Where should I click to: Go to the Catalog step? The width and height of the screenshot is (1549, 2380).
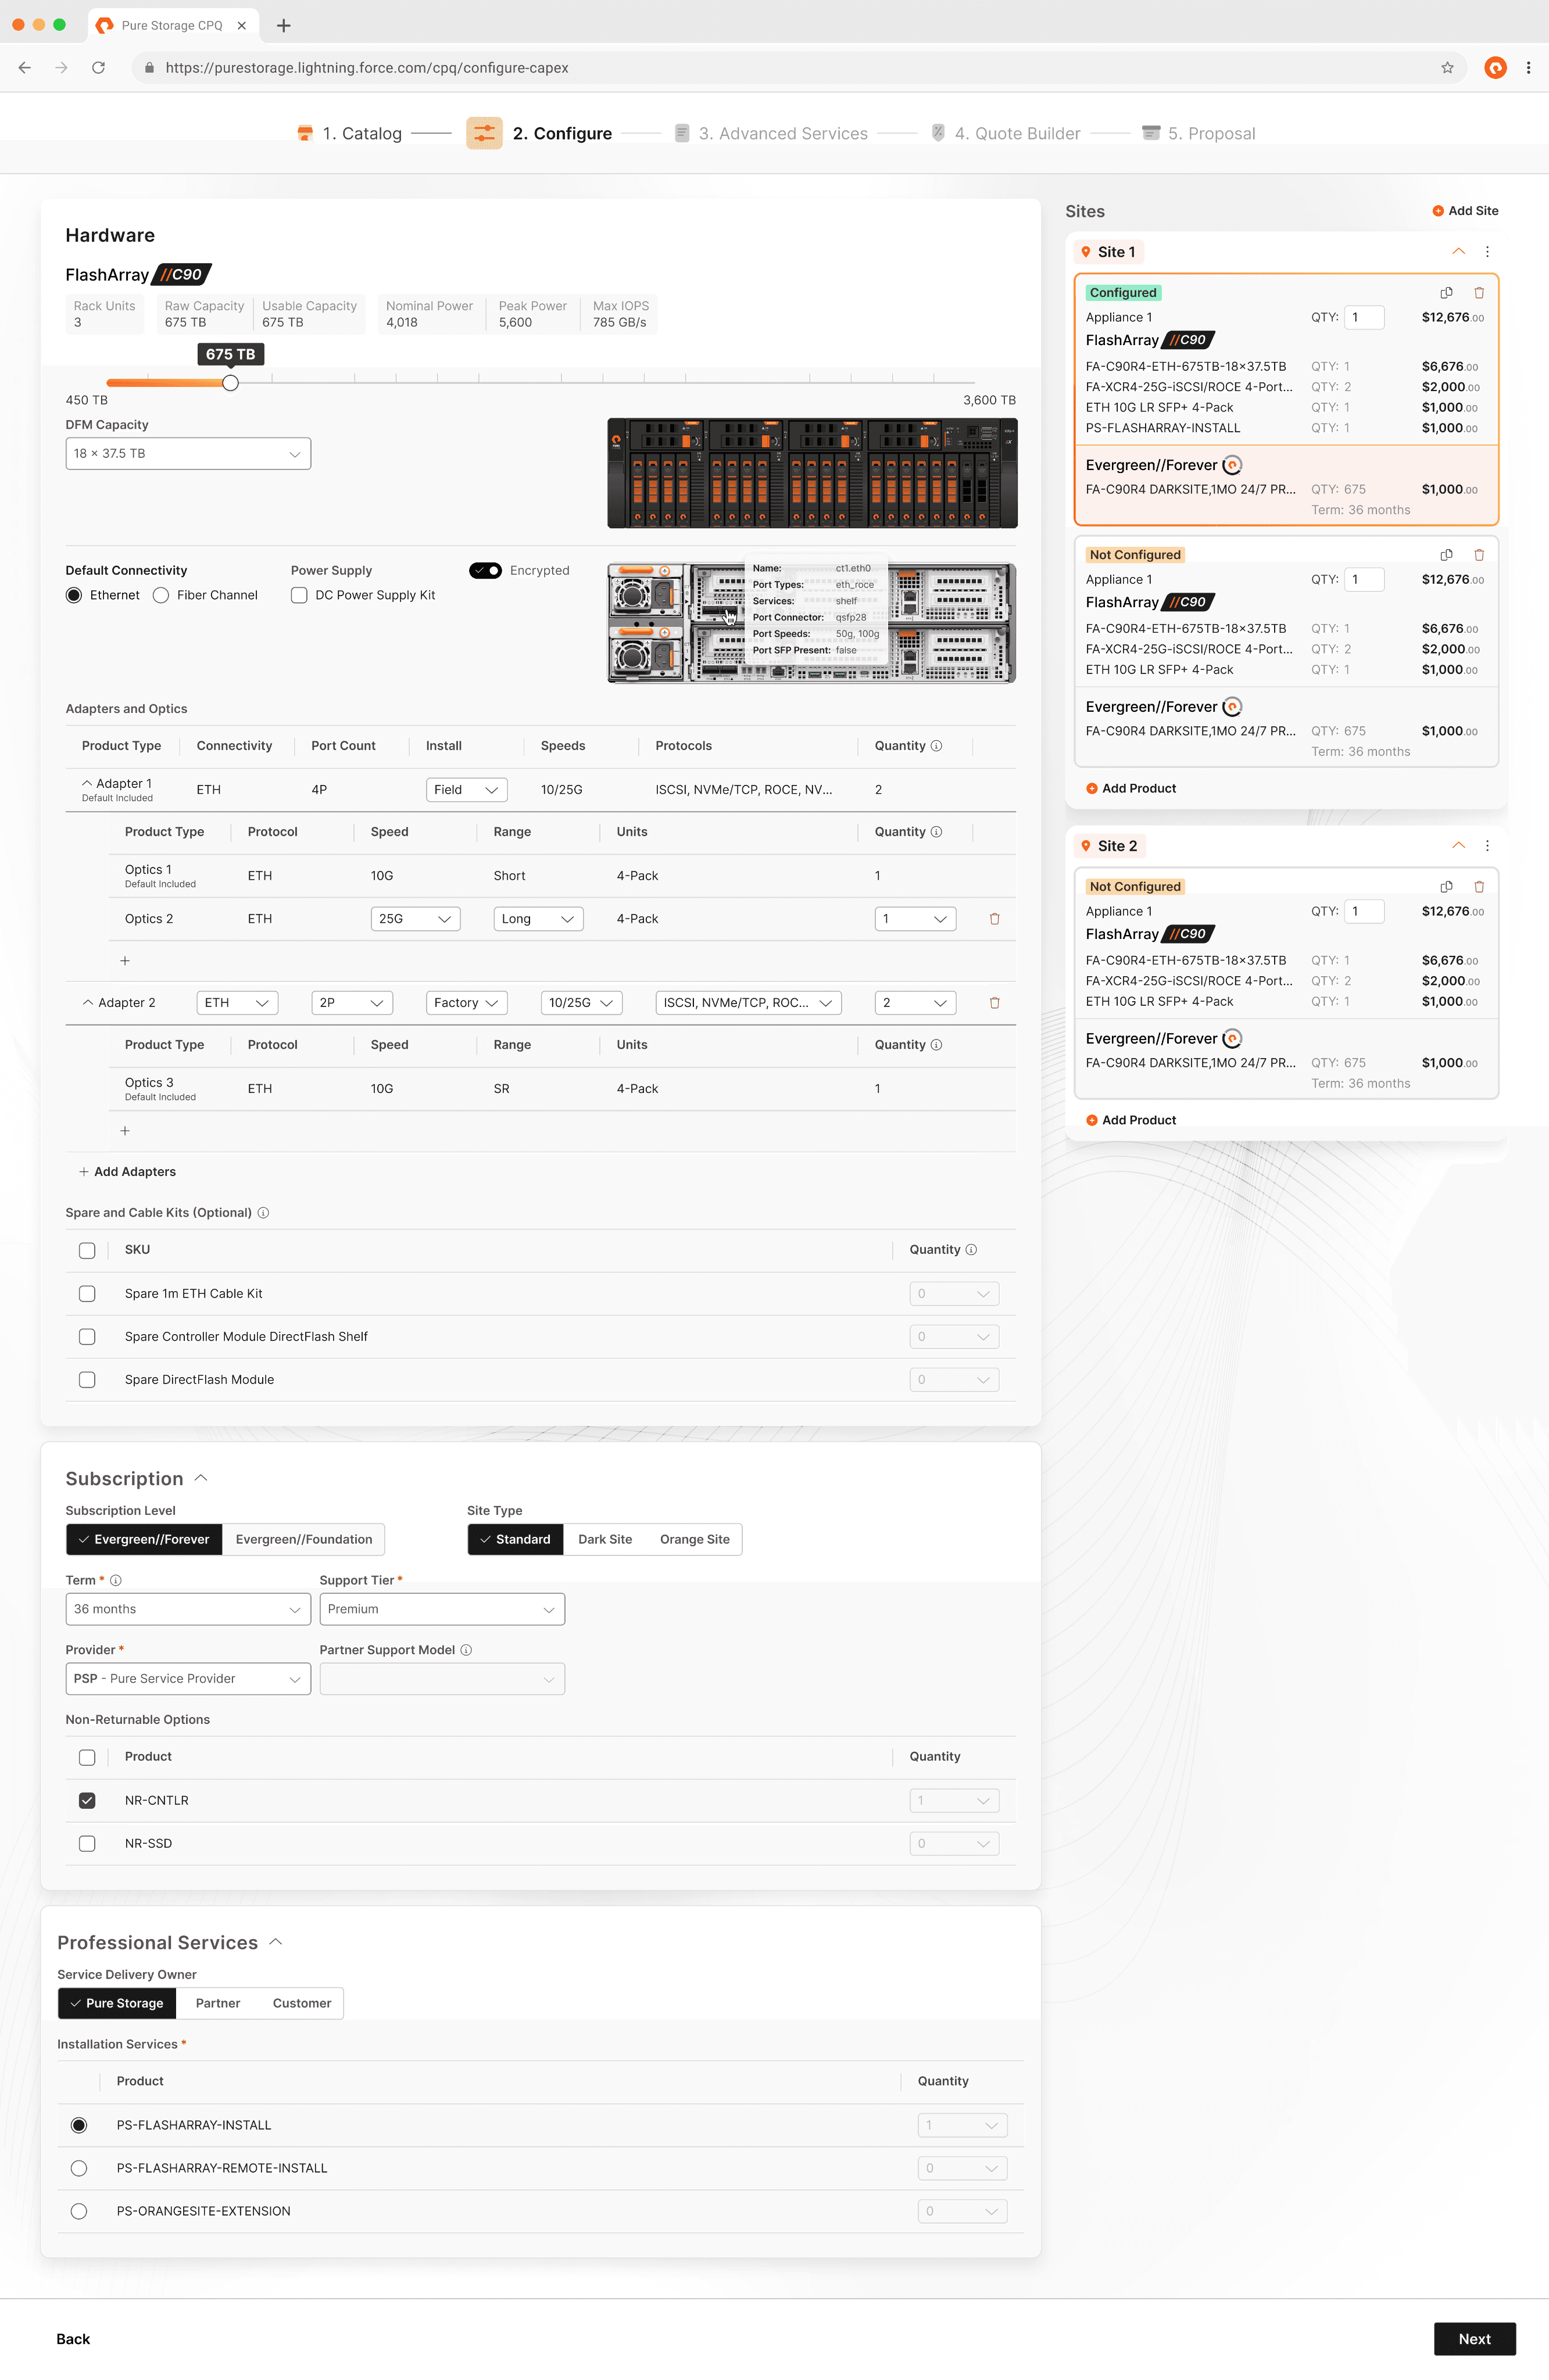[361, 134]
